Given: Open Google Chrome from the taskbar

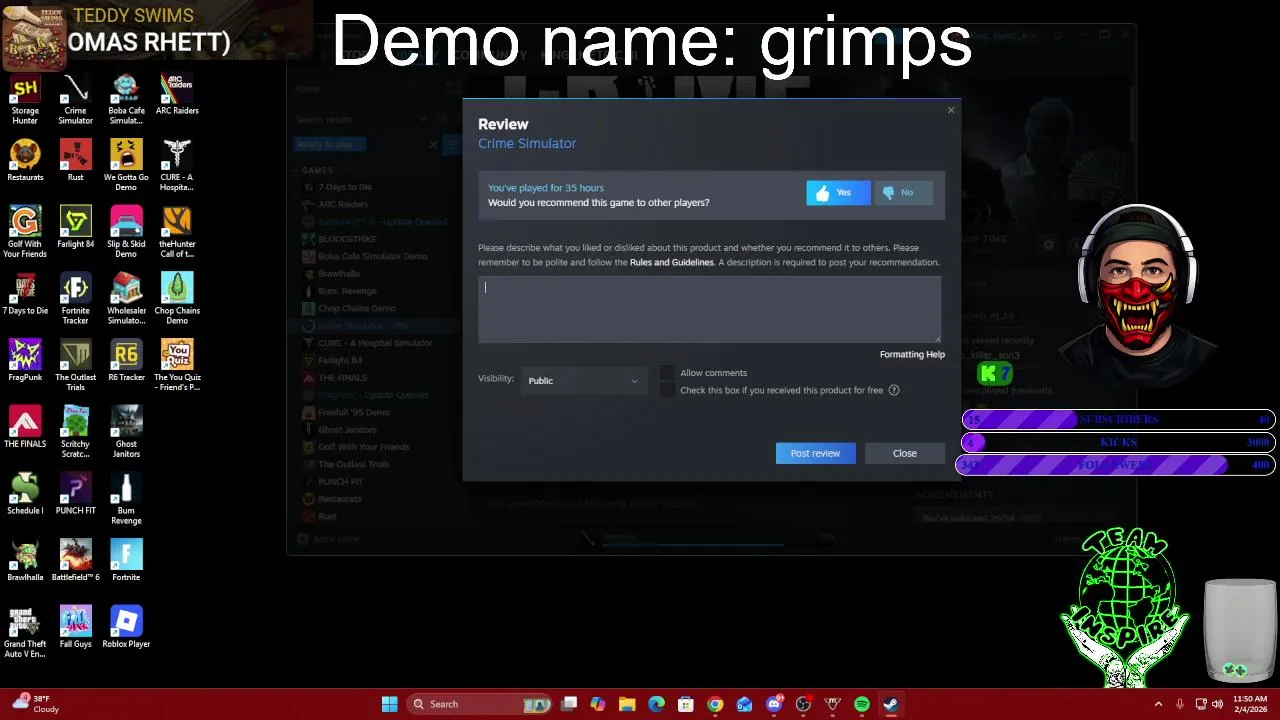Looking at the screenshot, I should point(715,704).
